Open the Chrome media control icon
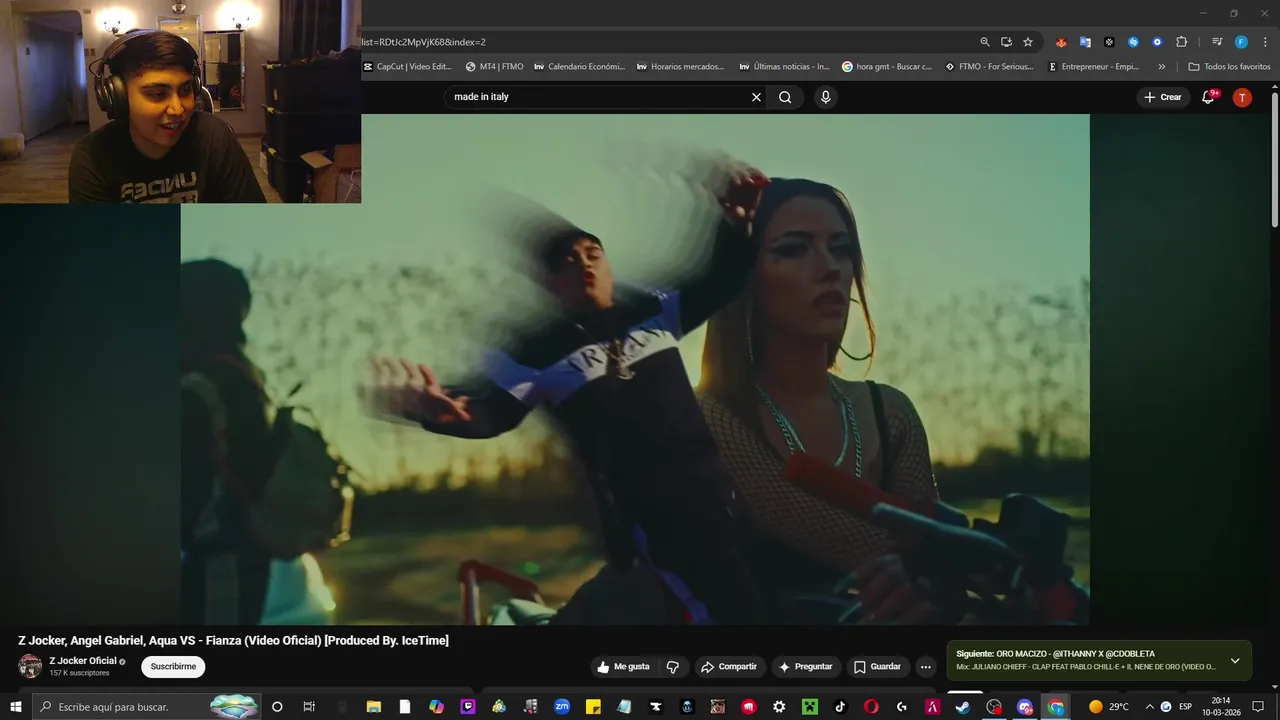1280x720 pixels. 1217,42
